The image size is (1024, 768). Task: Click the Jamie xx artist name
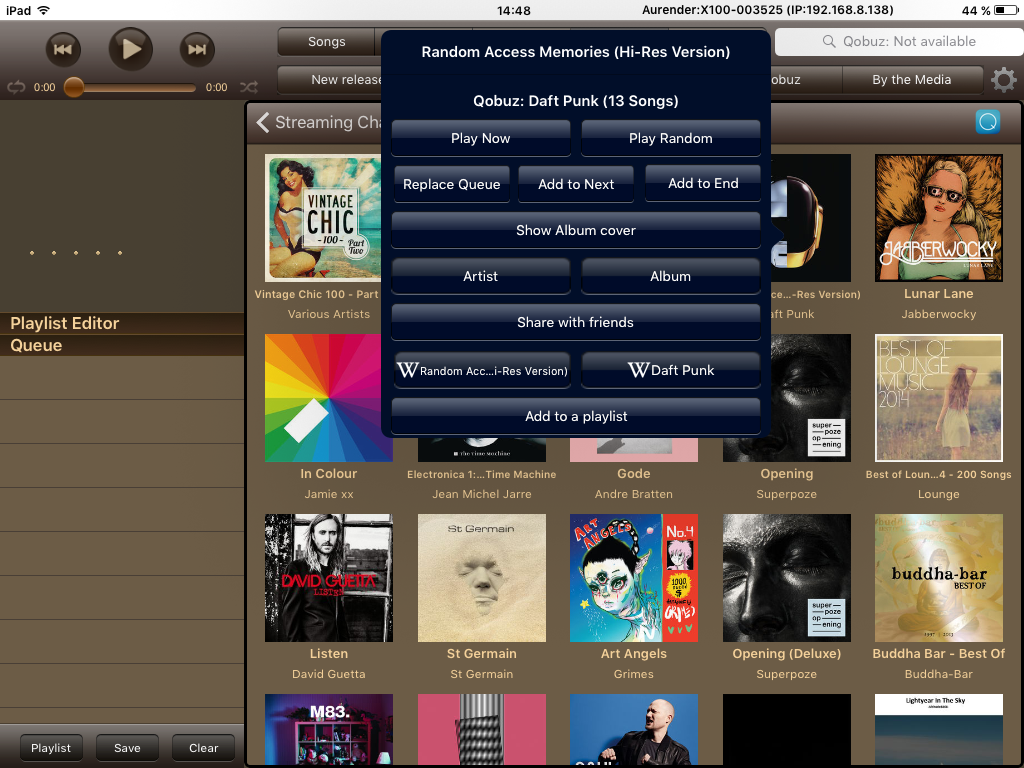pyautogui.click(x=328, y=494)
